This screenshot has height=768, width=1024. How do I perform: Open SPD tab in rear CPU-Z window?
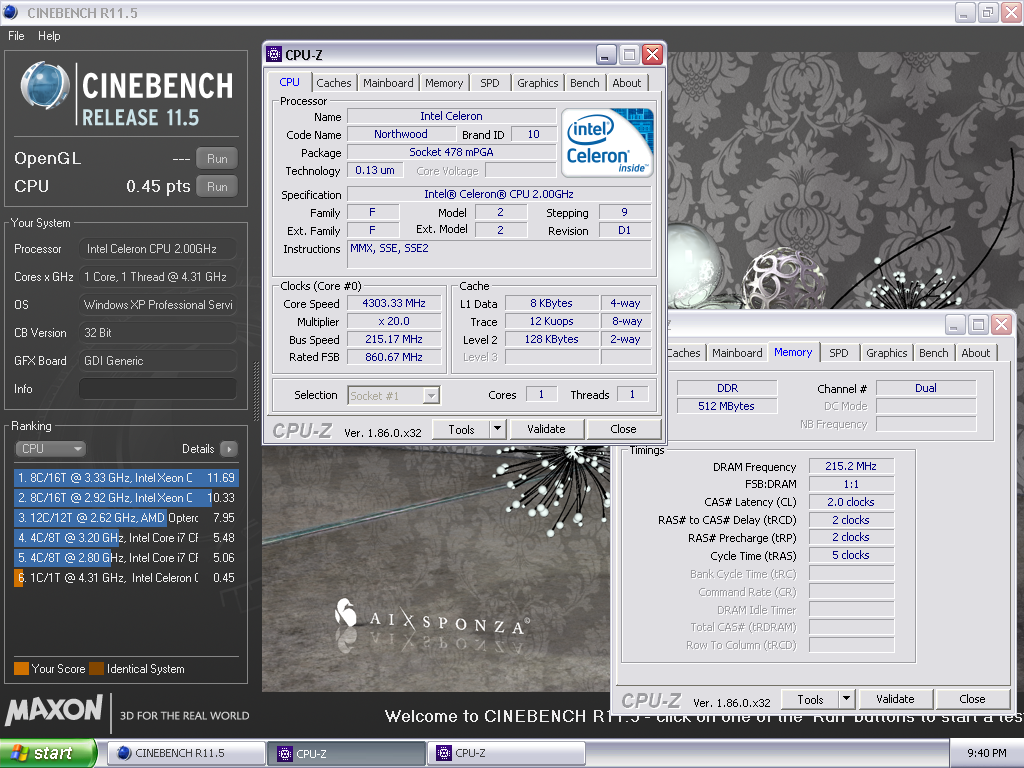[x=839, y=353]
